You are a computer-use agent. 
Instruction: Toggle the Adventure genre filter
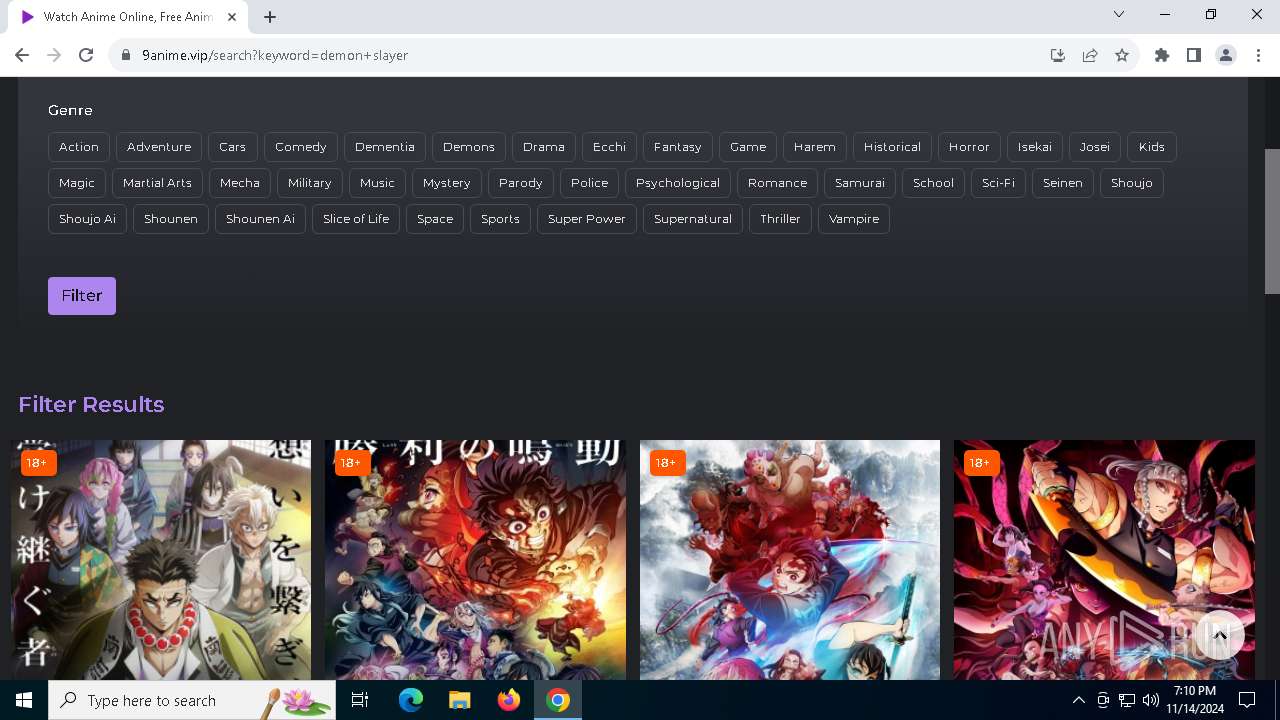159,147
